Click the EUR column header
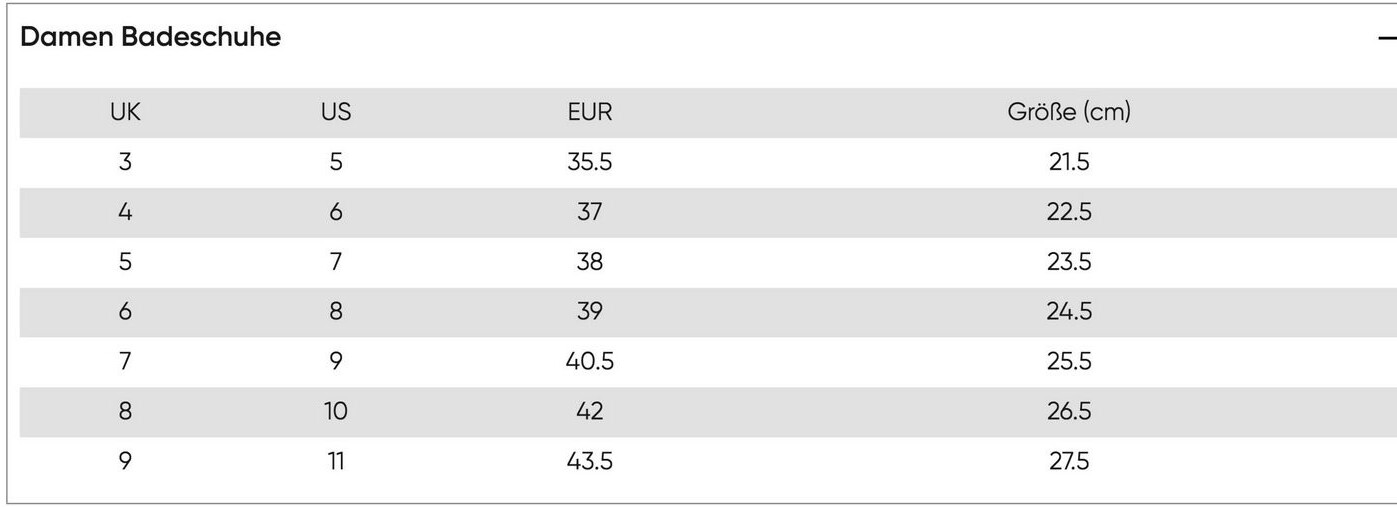The height and width of the screenshot is (507, 1397). coord(589,113)
